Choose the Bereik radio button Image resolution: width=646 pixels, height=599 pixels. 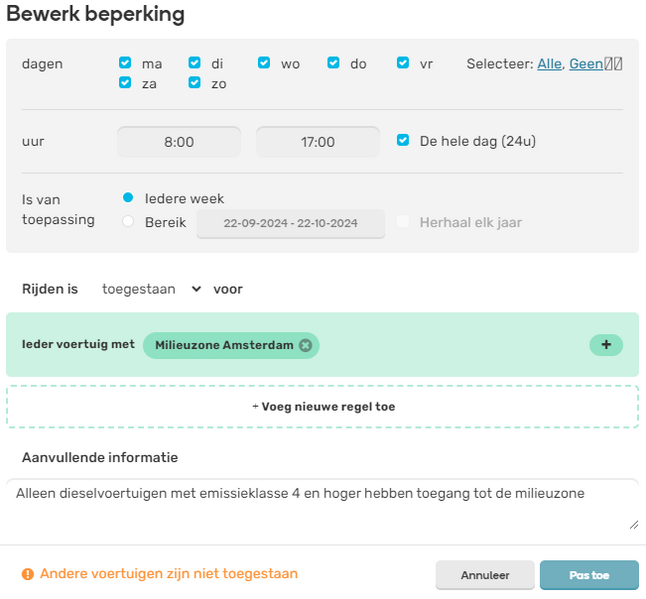[x=128, y=222]
